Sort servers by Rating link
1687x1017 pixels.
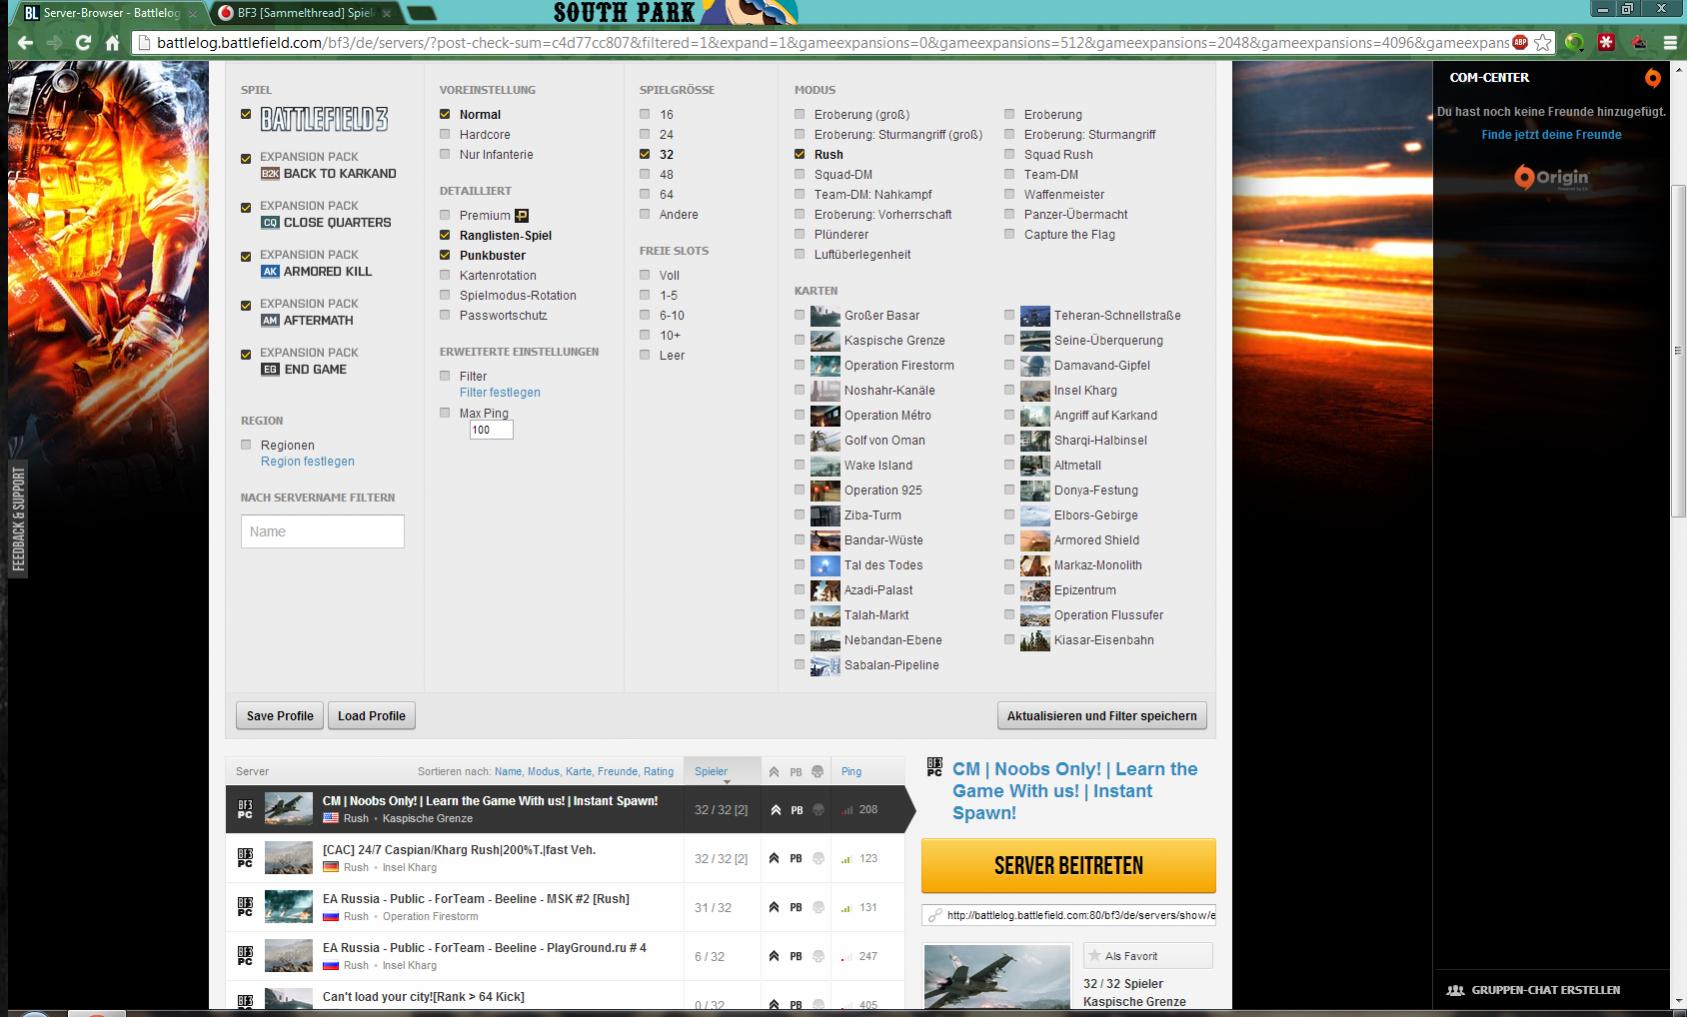tap(658, 772)
